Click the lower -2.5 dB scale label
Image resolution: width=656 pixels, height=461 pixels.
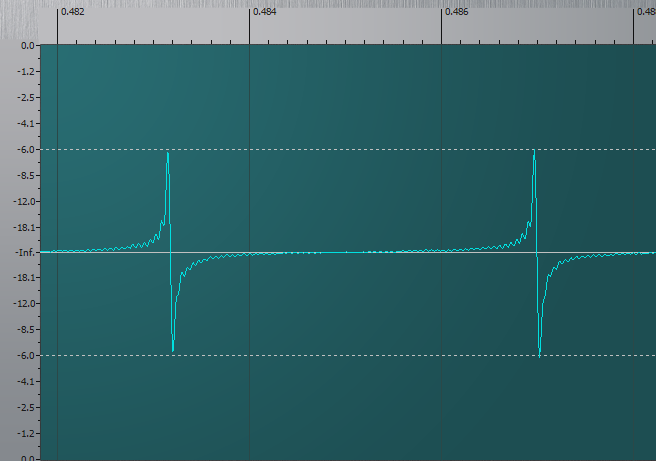(x=26, y=407)
